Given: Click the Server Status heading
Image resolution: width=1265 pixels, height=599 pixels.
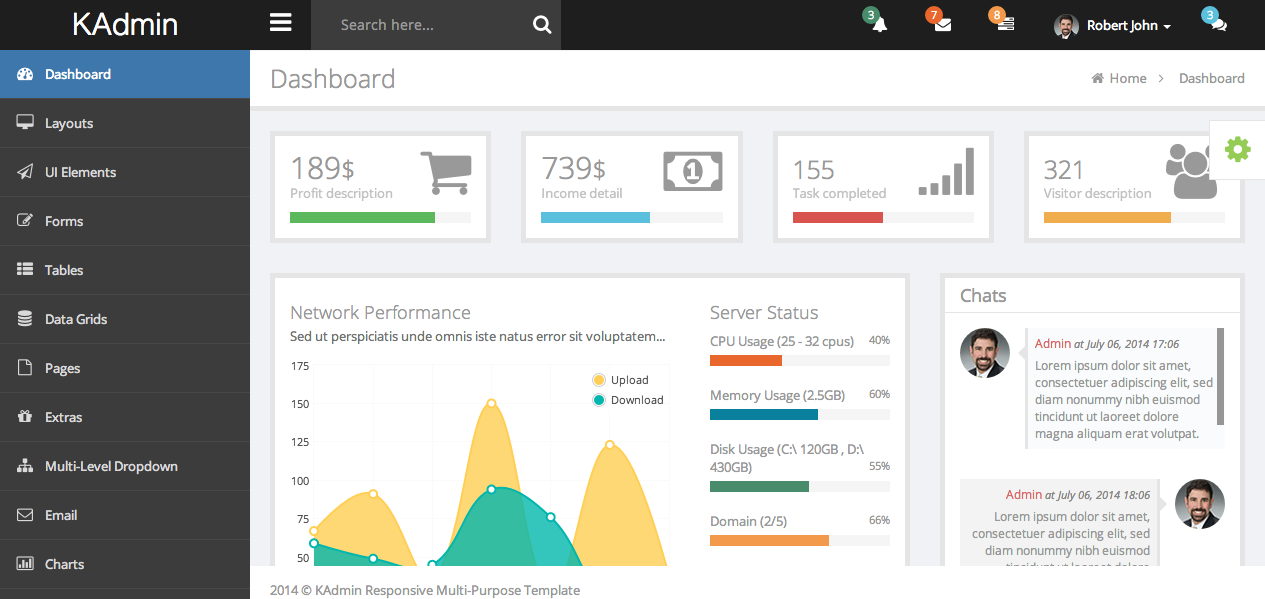Looking at the screenshot, I should [x=764, y=312].
